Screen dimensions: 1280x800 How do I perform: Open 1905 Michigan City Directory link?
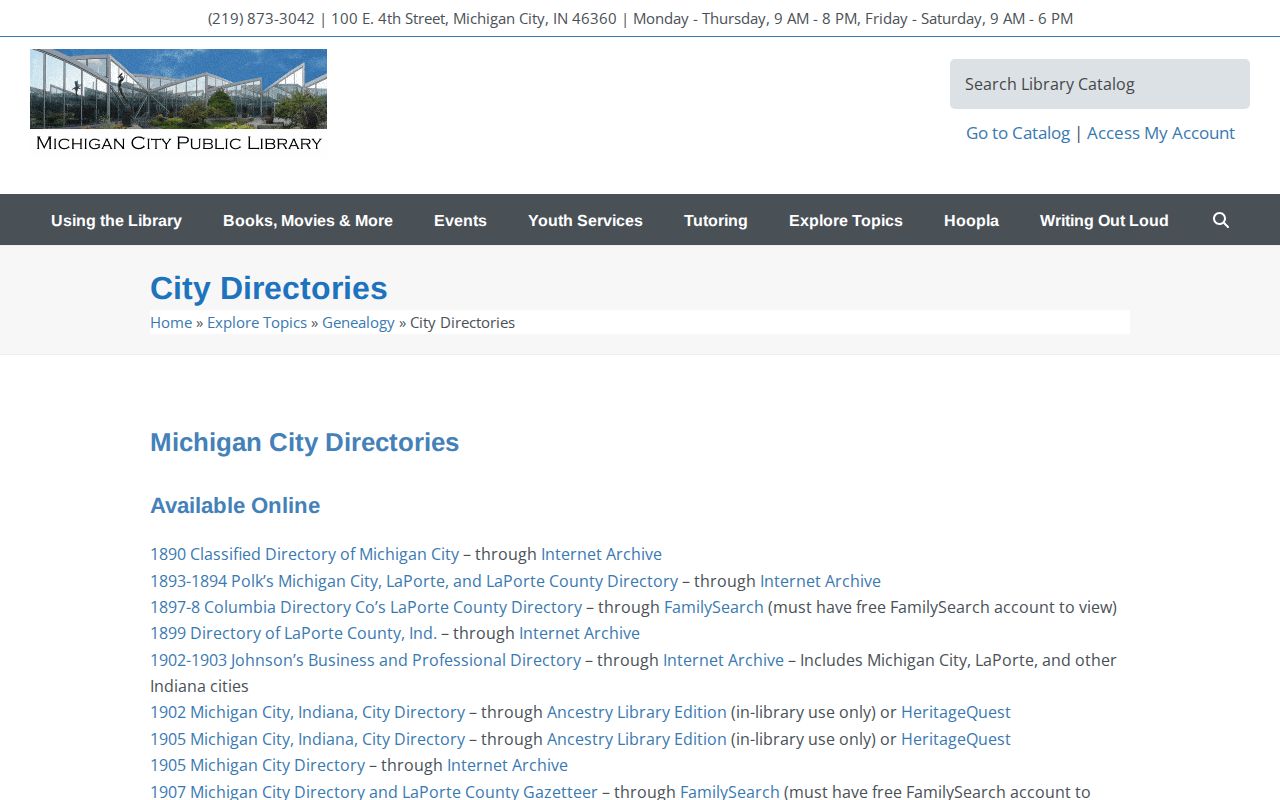[x=258, y=765]
